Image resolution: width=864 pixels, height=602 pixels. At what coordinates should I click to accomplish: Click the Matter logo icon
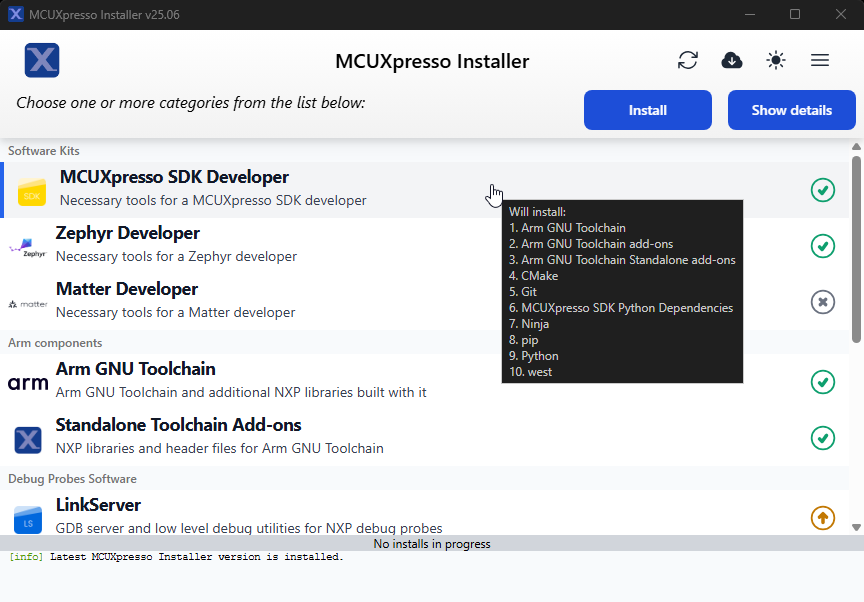coord(28,303)
